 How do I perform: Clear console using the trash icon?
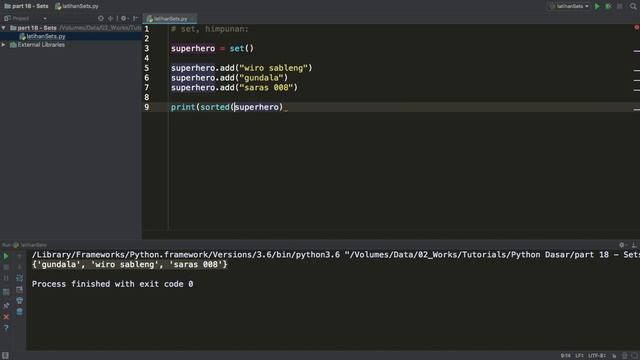point(19,312)
